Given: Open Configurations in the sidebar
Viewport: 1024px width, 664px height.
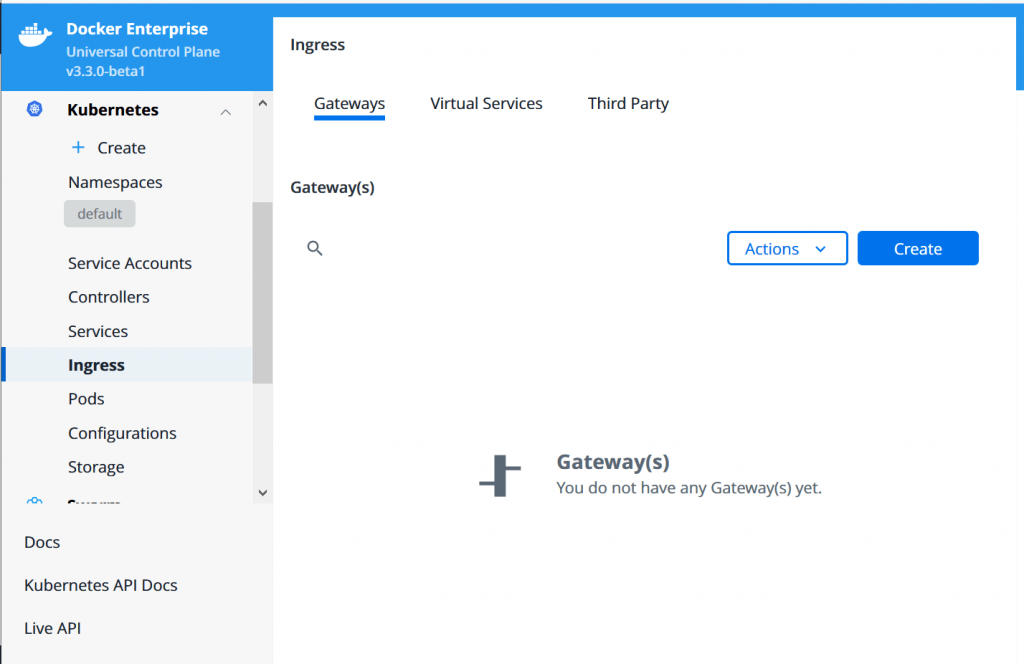Looking at the screenshot, I should coord(122,433).
